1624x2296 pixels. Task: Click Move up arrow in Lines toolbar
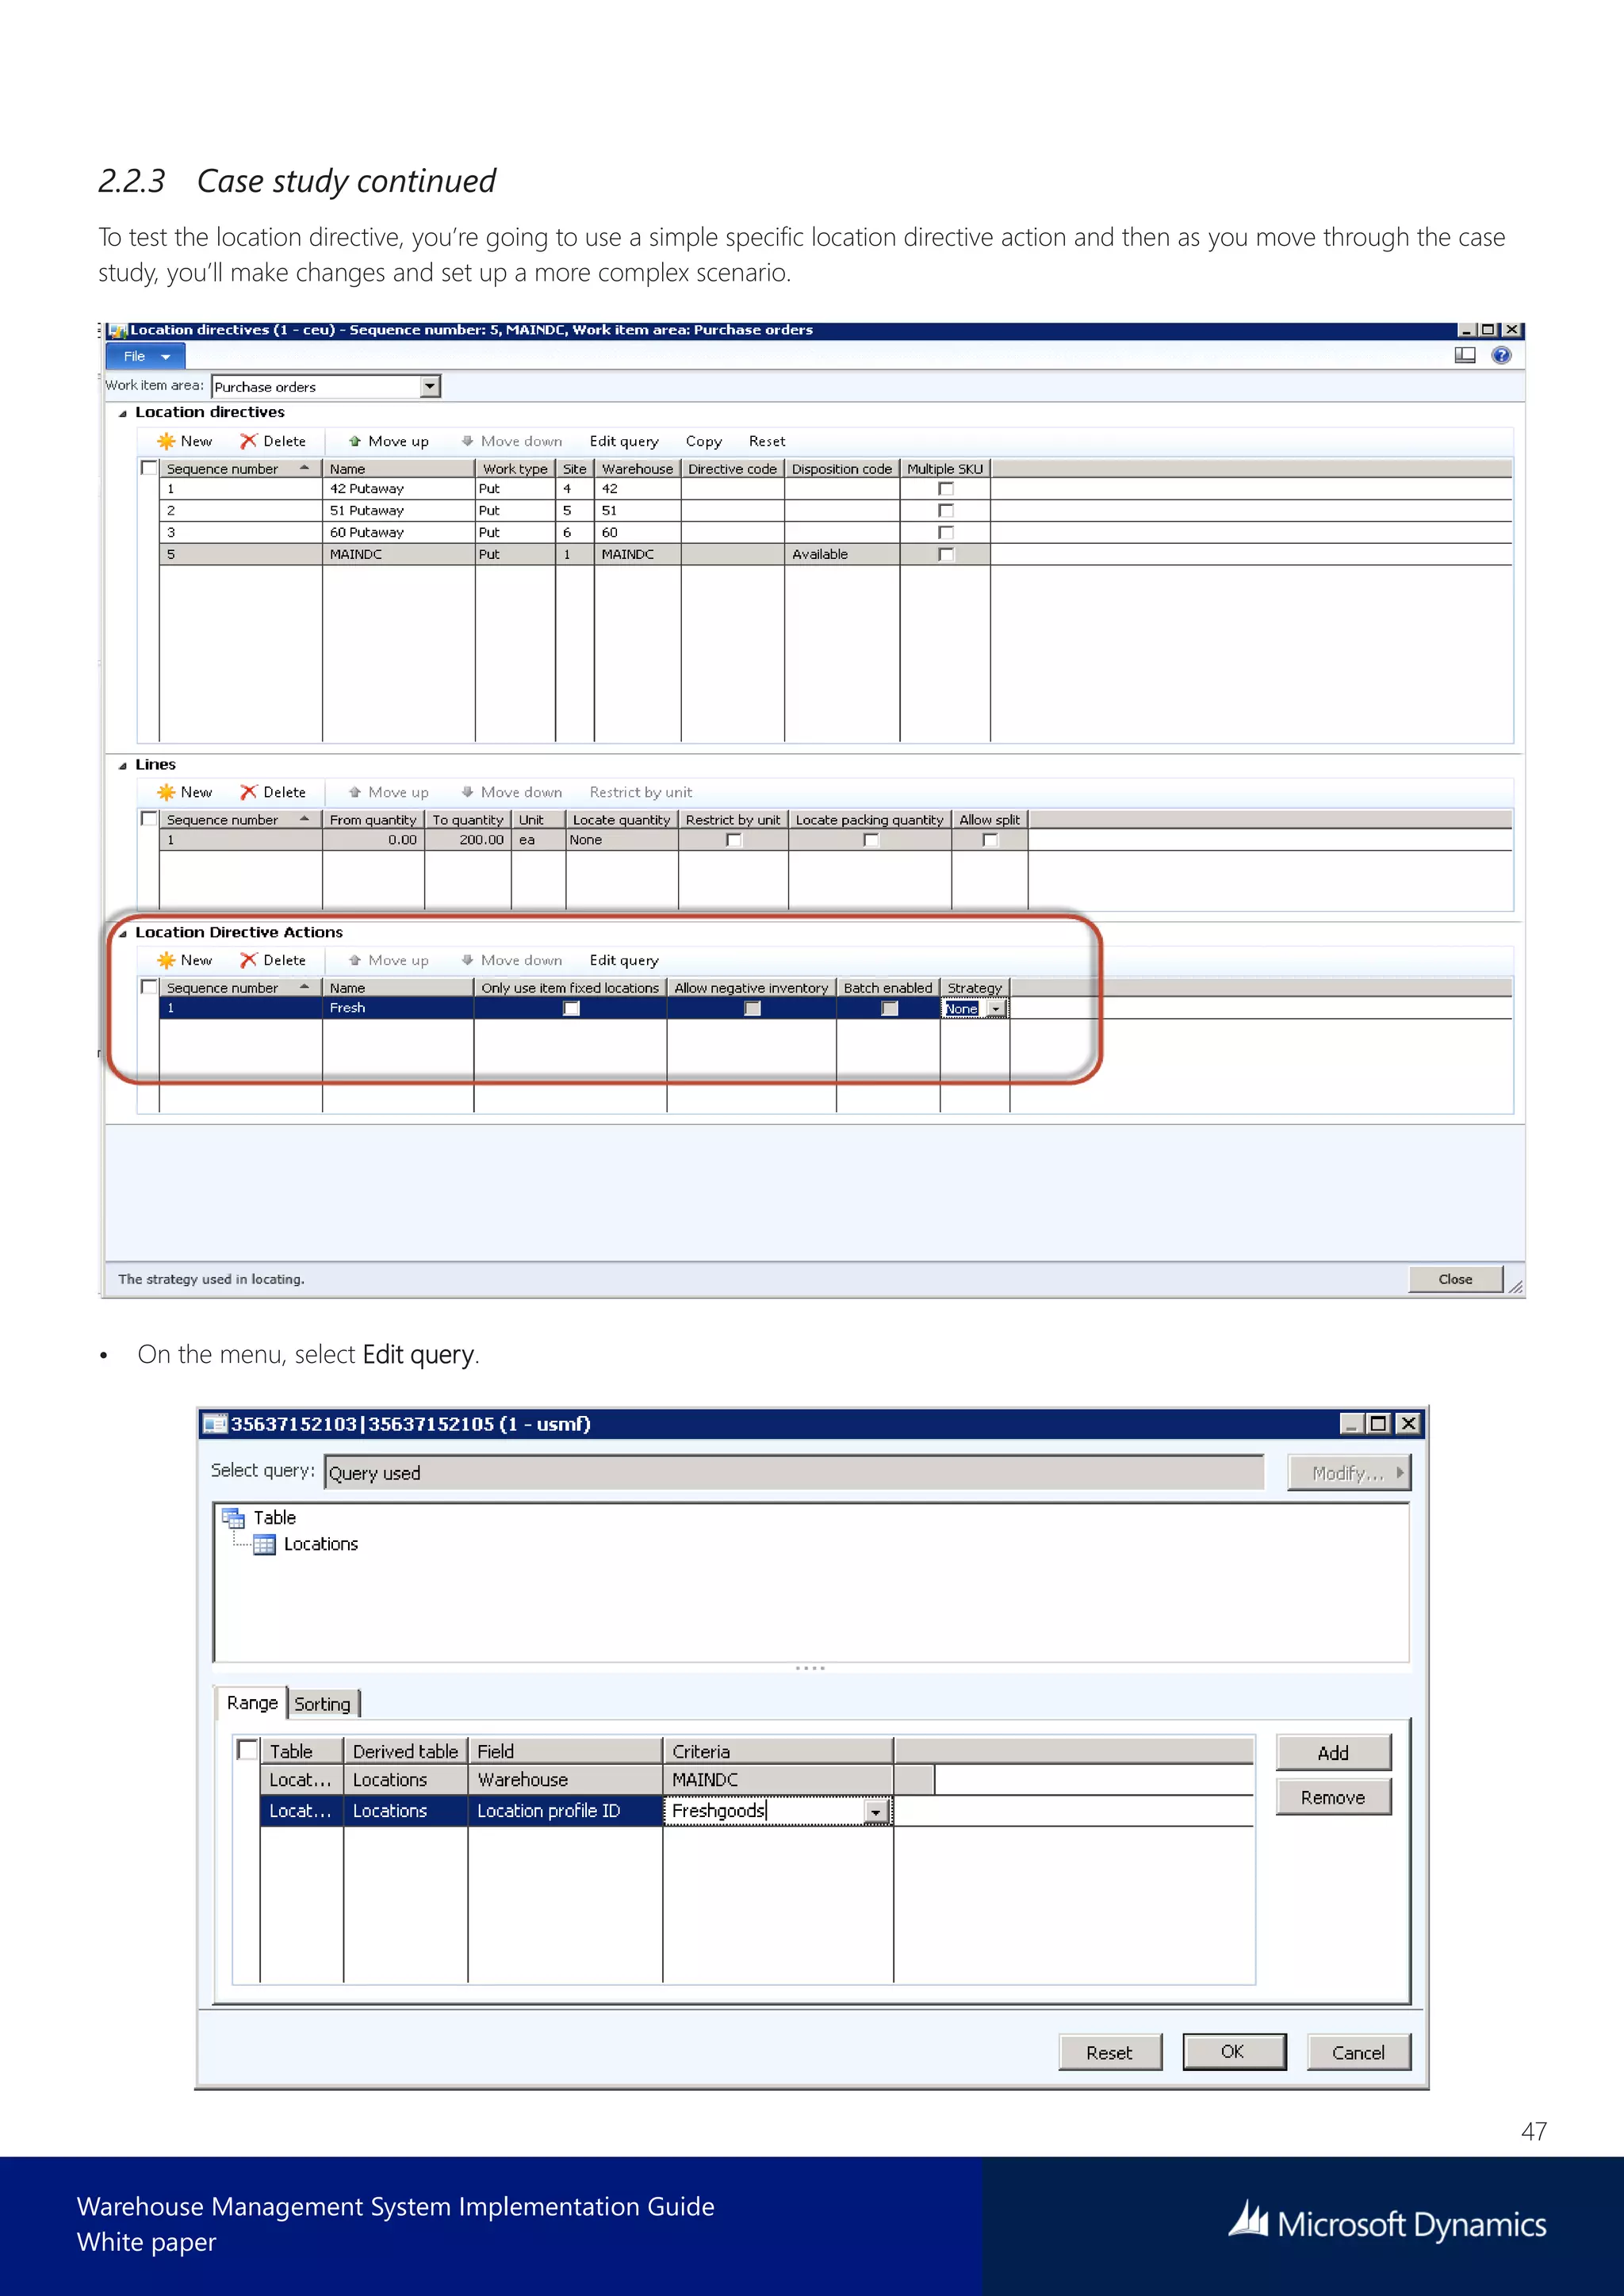[x=354, y=792]
